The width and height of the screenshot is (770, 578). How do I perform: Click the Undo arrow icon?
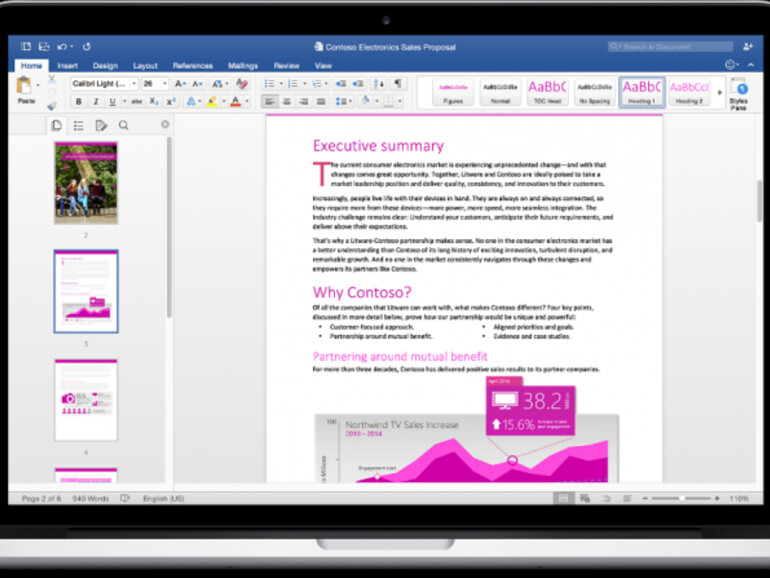(62, 47)
